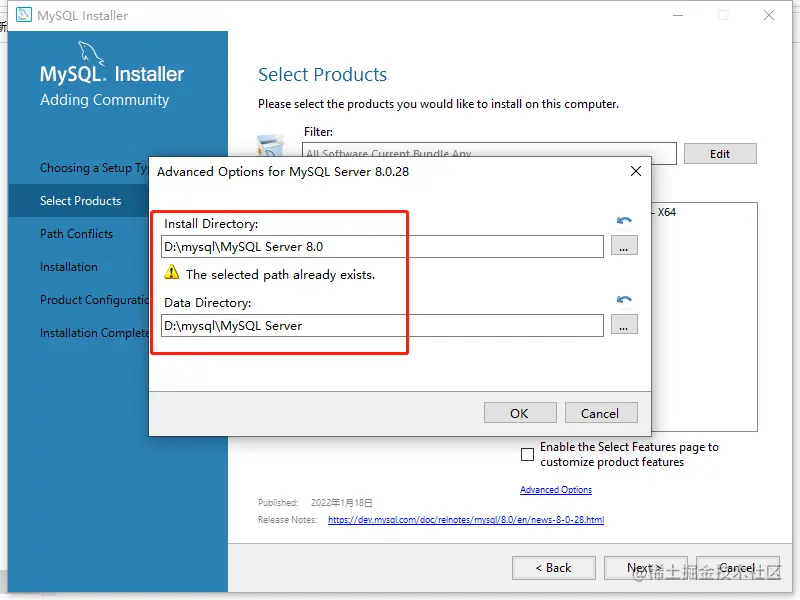Click the Data Directory path field

(x=382, y=326)
